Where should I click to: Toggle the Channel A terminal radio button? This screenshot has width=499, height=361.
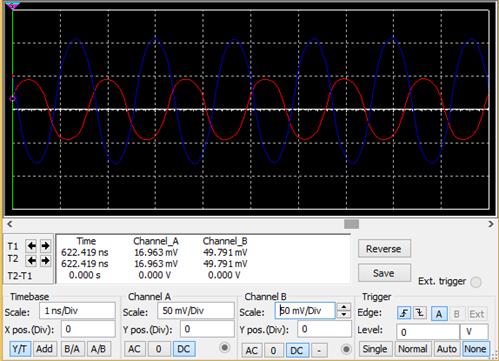click(x=225, y=348)
